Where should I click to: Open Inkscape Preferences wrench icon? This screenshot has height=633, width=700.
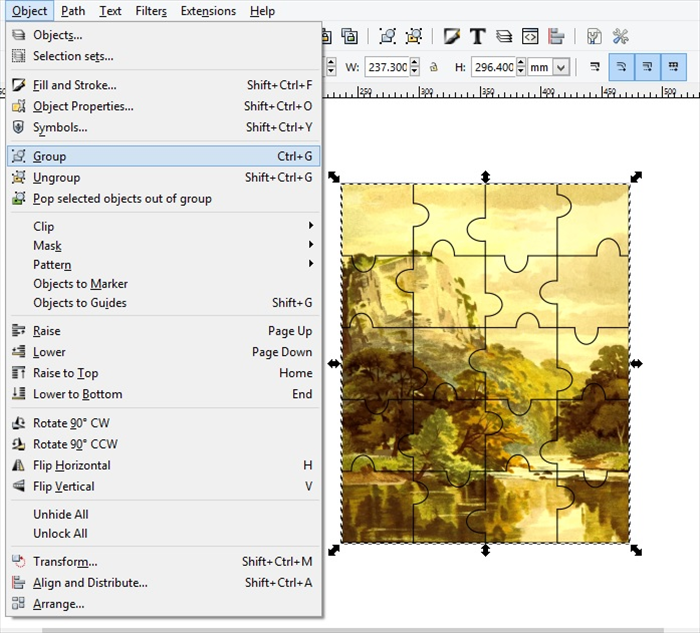[x=621, y=36]
